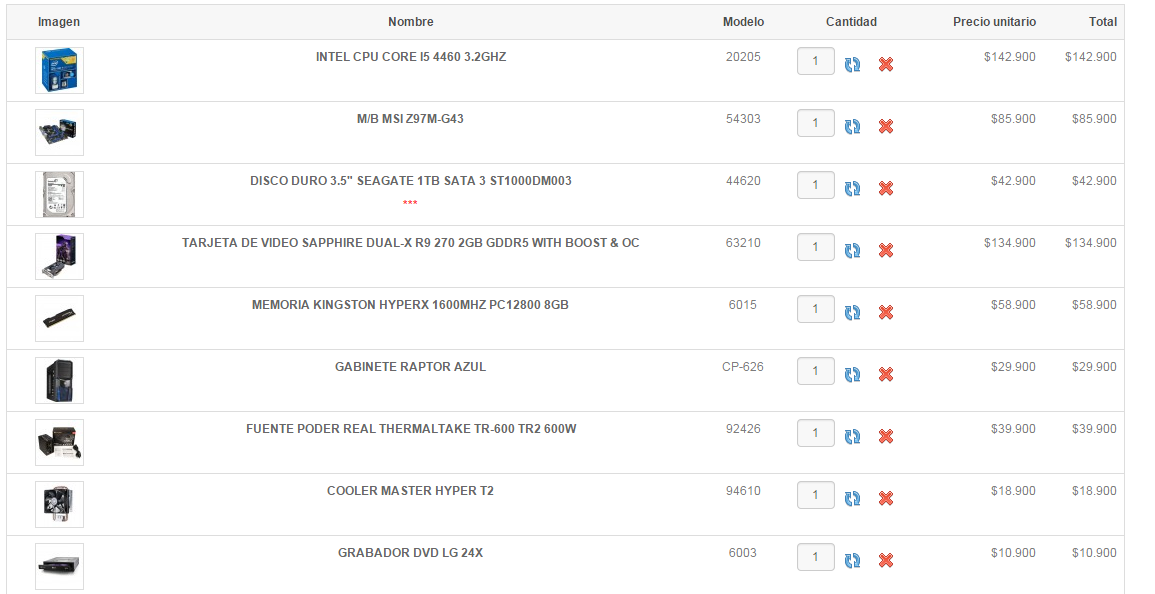
Task: Click the Imagen column header
Action: [59, 22]
